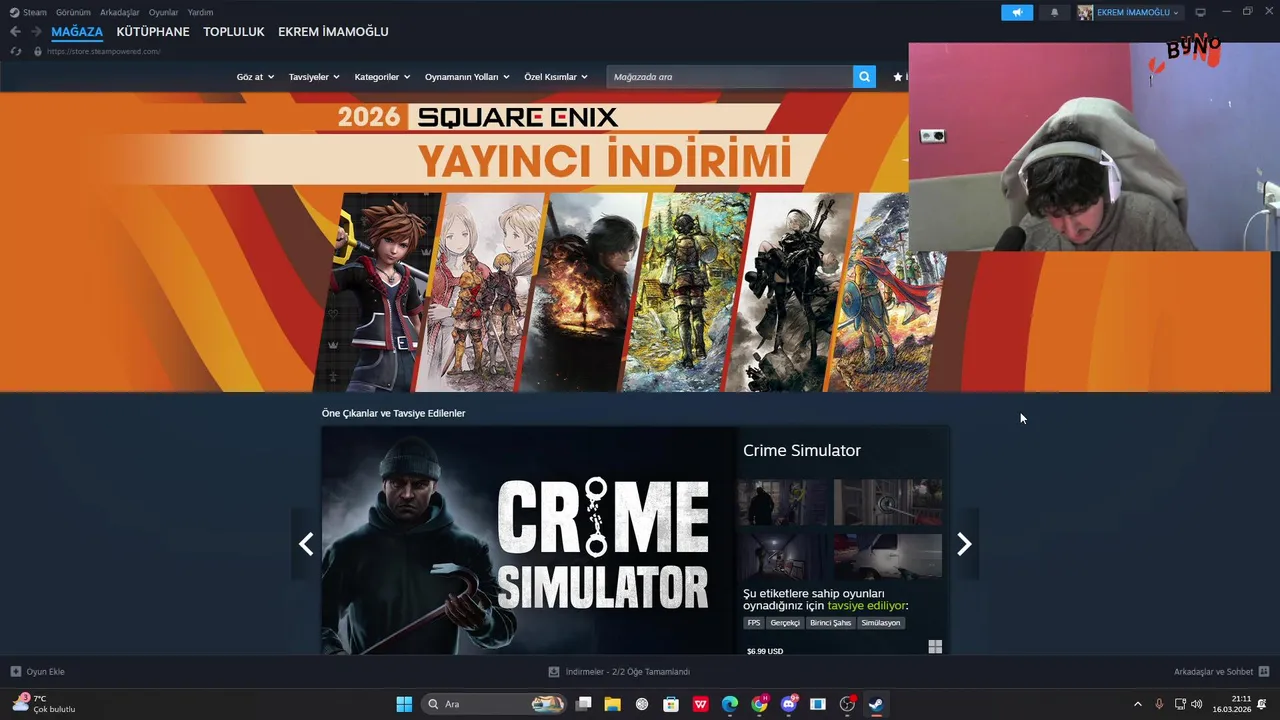Open İndirmeler downloads status link
This screenshot has width=1280, height=720.
(x=619, y=672)
